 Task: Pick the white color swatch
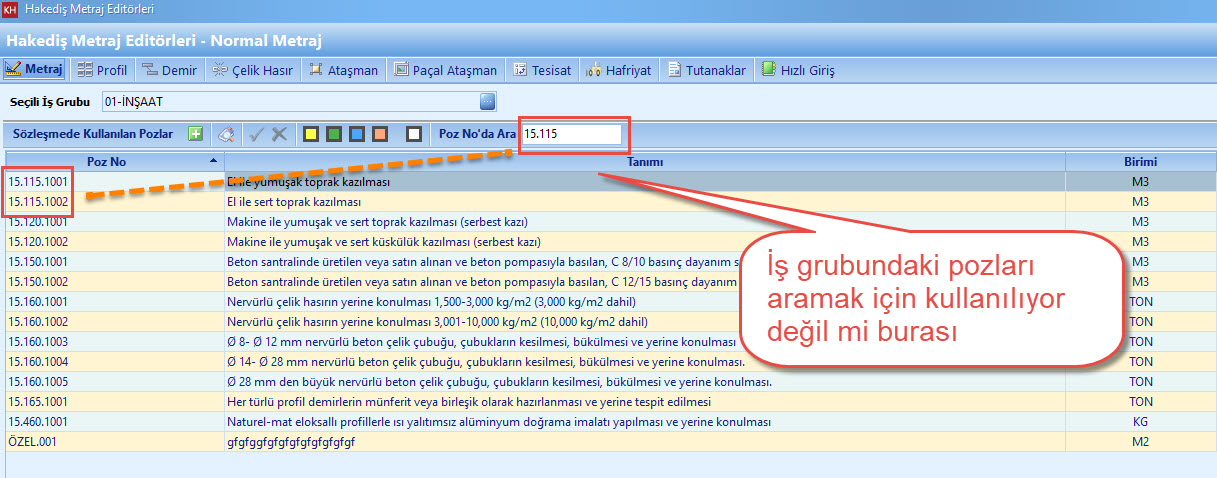pos(413,134)
